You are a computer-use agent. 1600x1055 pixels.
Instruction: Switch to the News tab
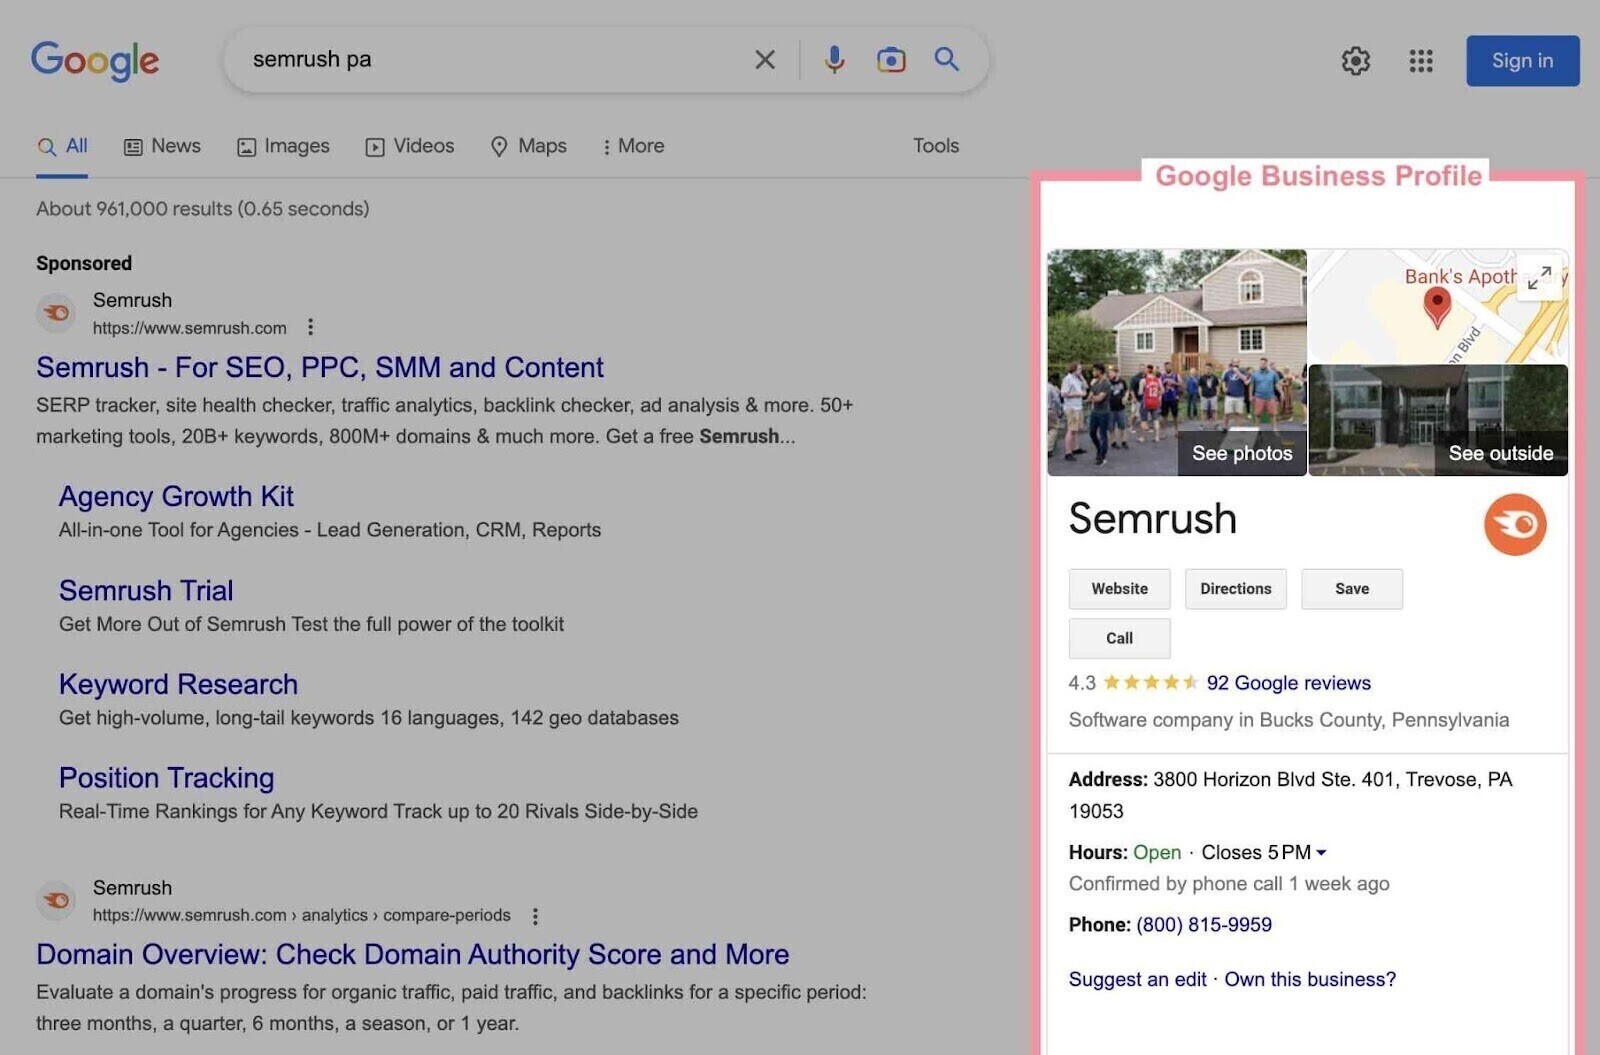[162, 146]
